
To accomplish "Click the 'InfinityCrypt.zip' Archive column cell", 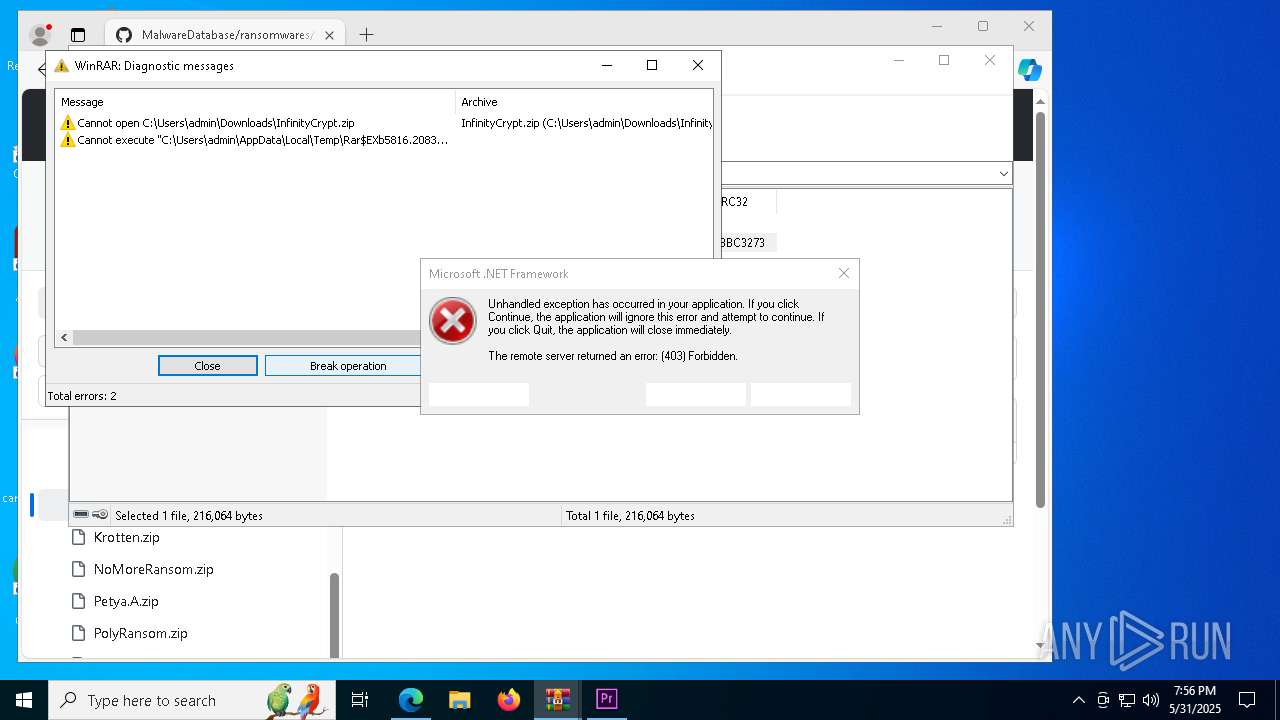I will pyautogui.click(x=586, y=123).
